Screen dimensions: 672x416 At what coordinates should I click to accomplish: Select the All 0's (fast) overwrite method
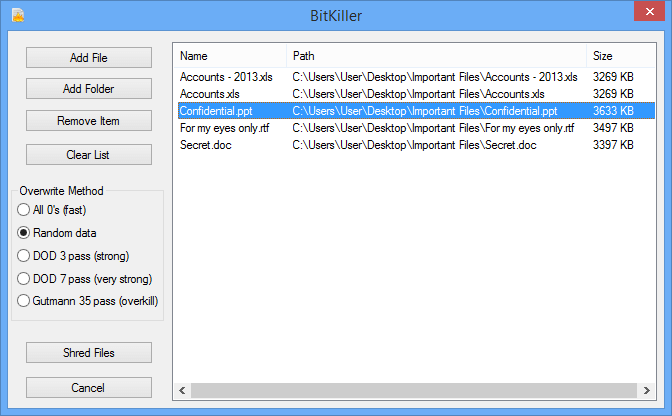pos(24,210)
